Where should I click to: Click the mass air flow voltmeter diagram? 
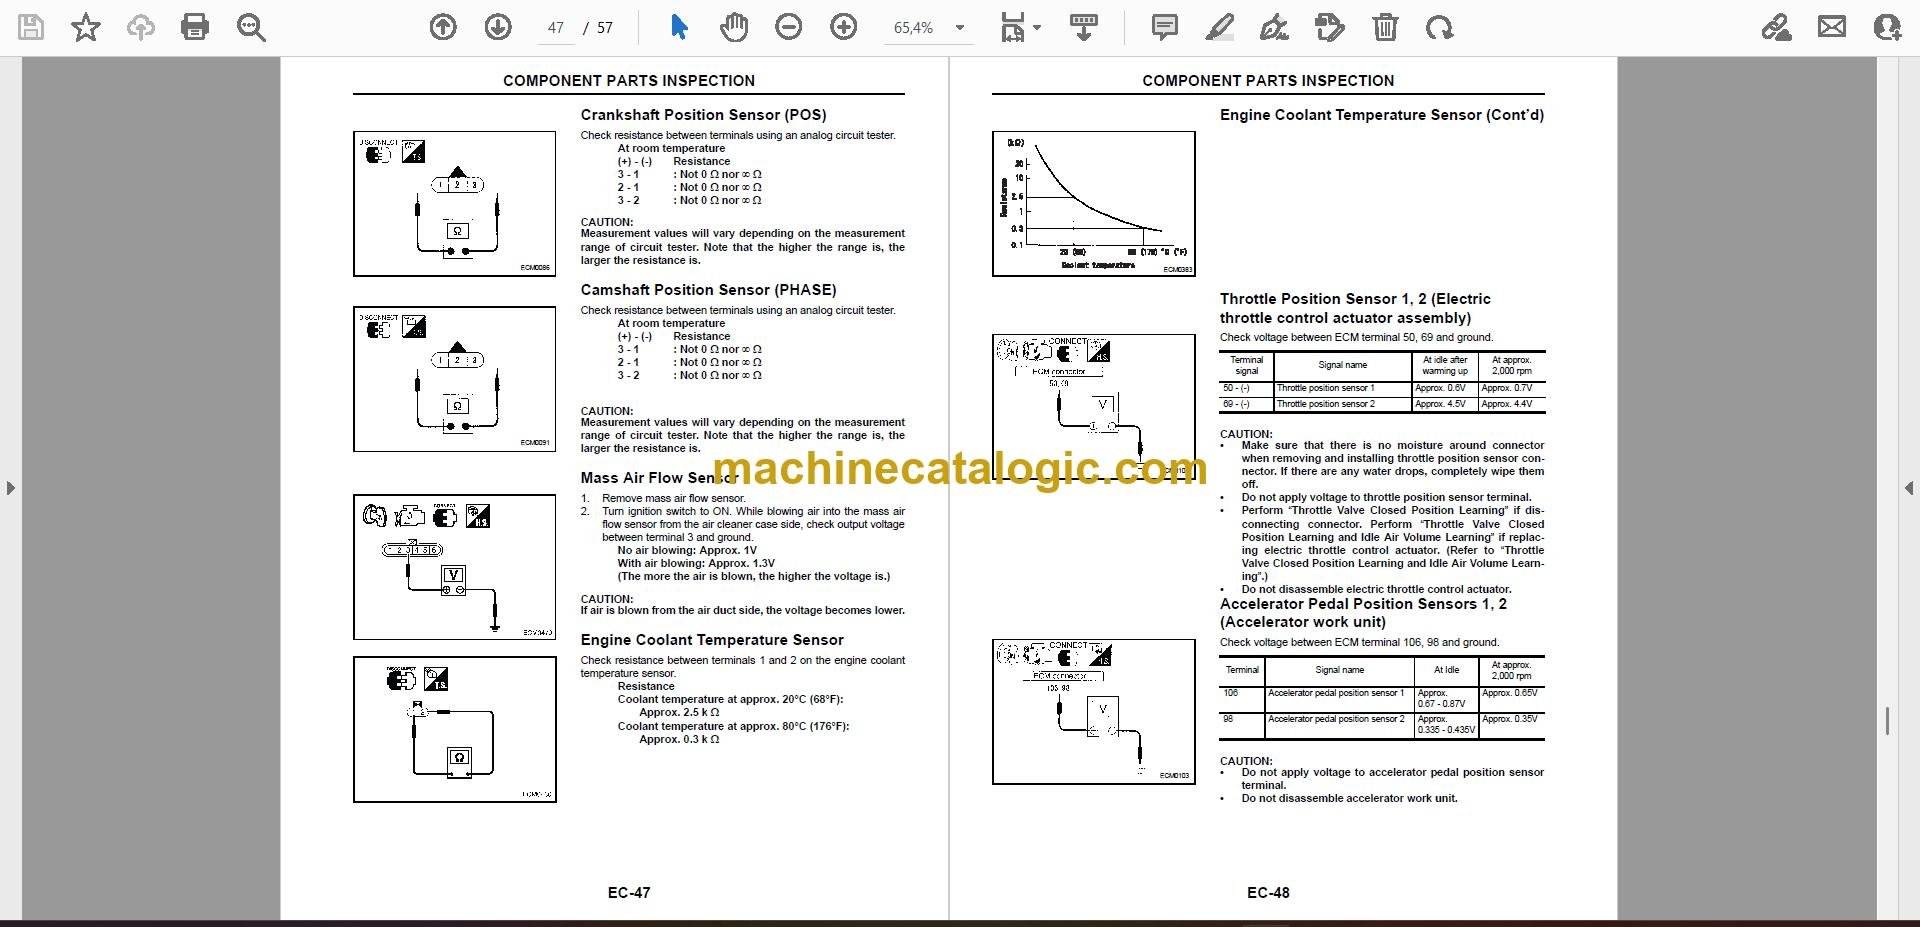pyautogui.click(x=454, y=567)
